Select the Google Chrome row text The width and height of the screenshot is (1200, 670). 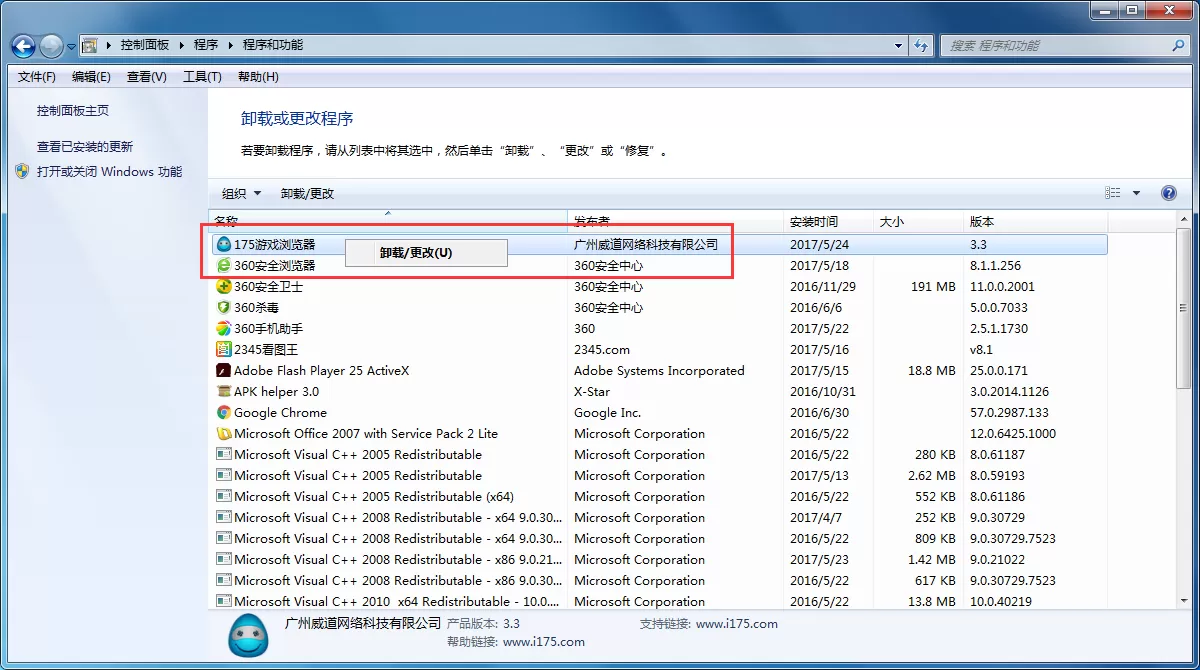(280, 412)
